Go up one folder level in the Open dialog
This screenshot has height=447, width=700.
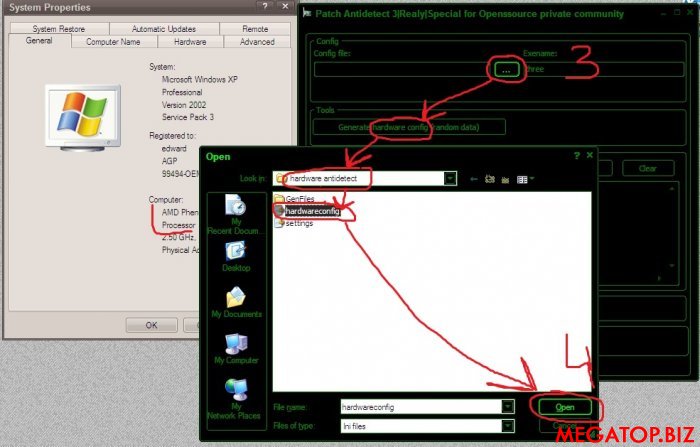[490, 179]
